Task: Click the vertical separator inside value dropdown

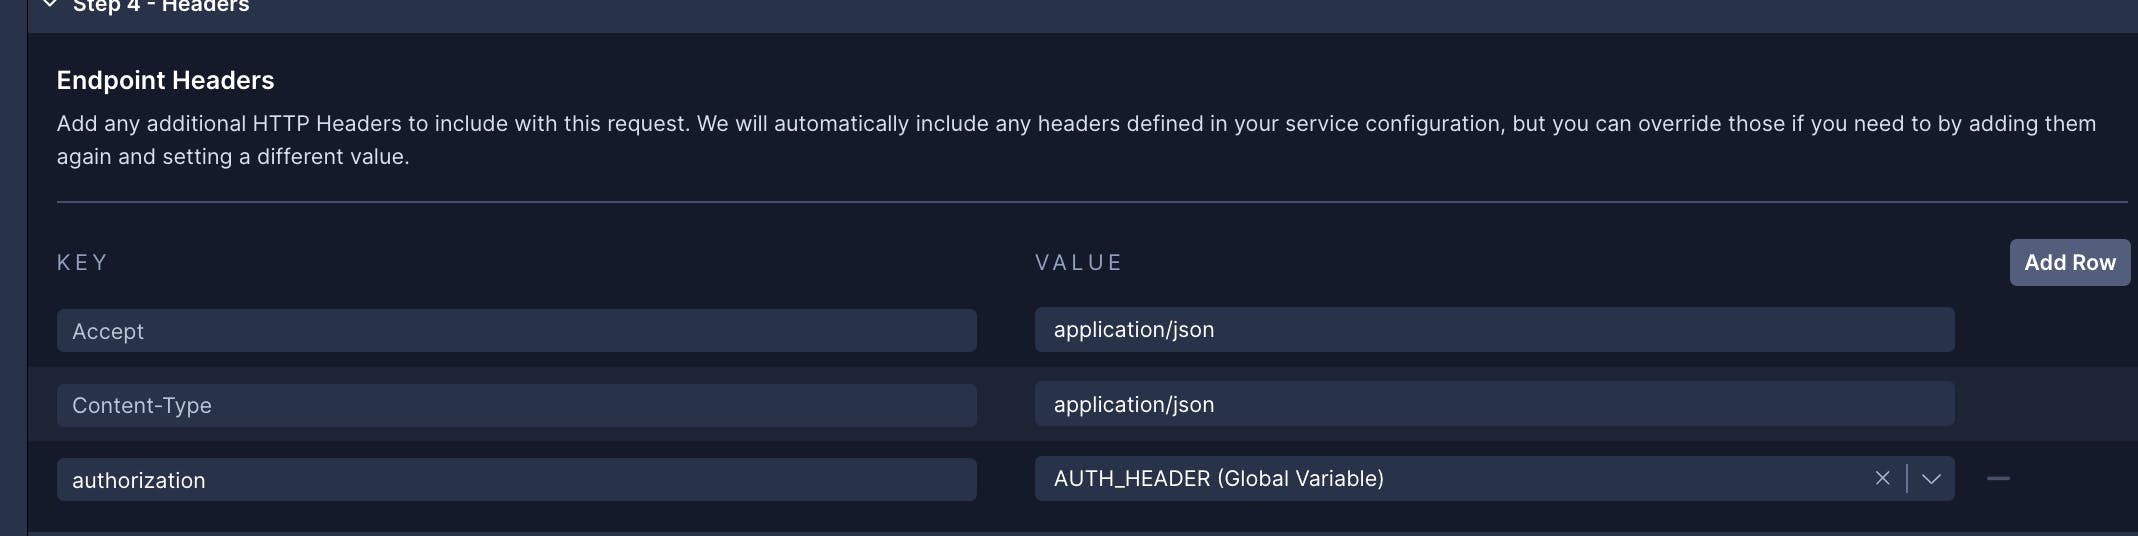Action: click(1907, 479)
